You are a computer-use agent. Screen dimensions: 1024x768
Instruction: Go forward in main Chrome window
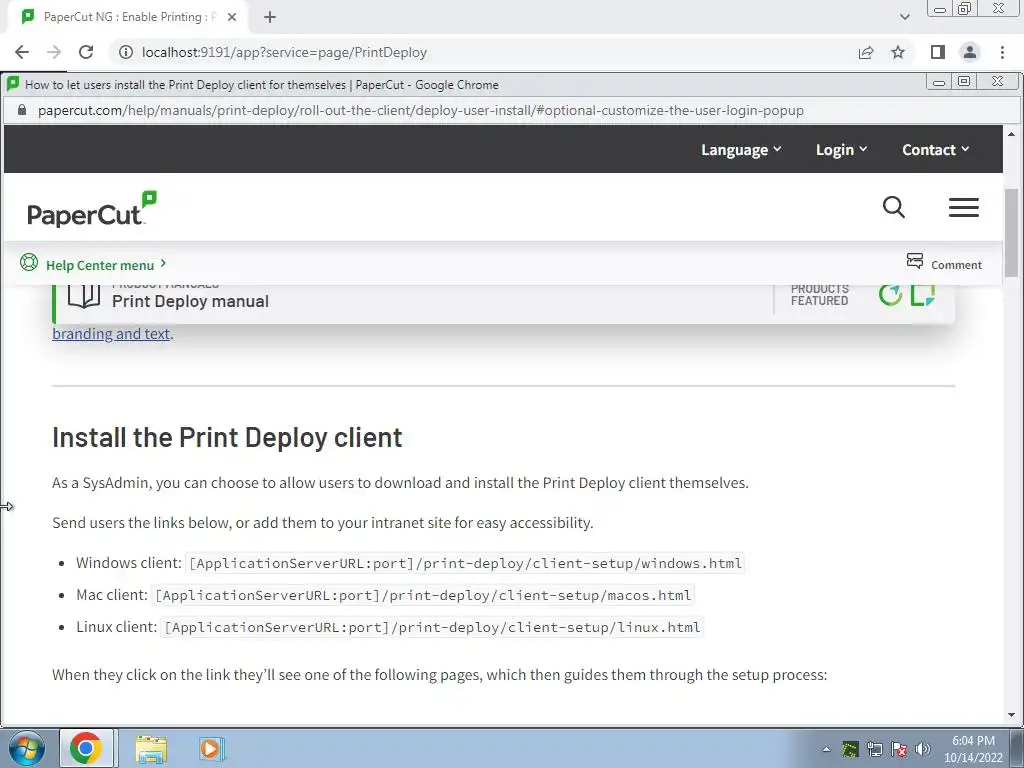point(54,52)
